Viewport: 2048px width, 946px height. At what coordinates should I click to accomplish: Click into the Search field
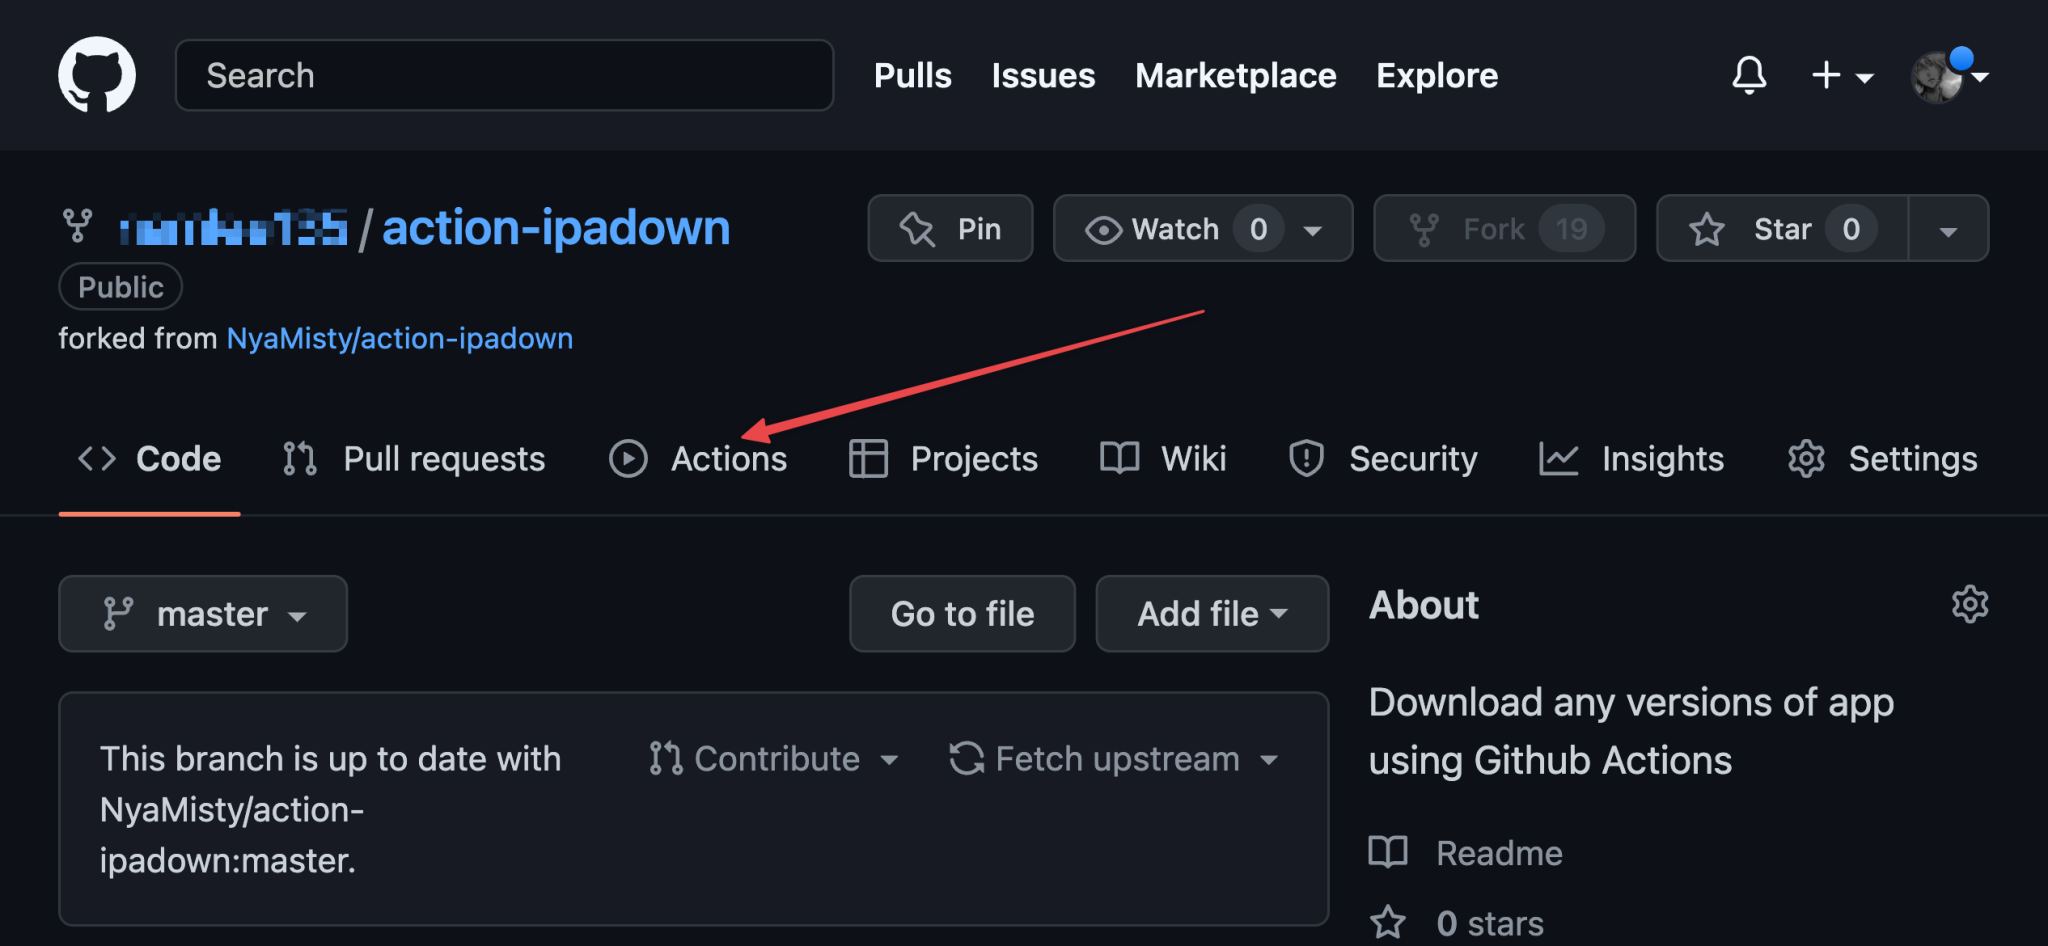coord(504,75)
